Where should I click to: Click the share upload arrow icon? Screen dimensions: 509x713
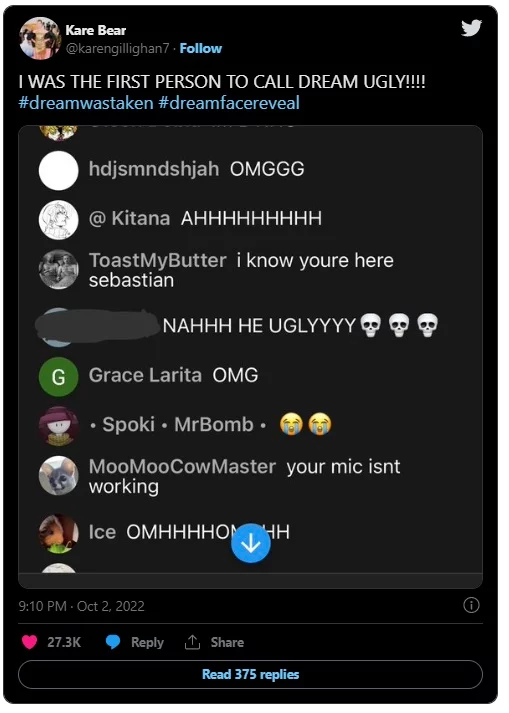[x=192, y=642]
